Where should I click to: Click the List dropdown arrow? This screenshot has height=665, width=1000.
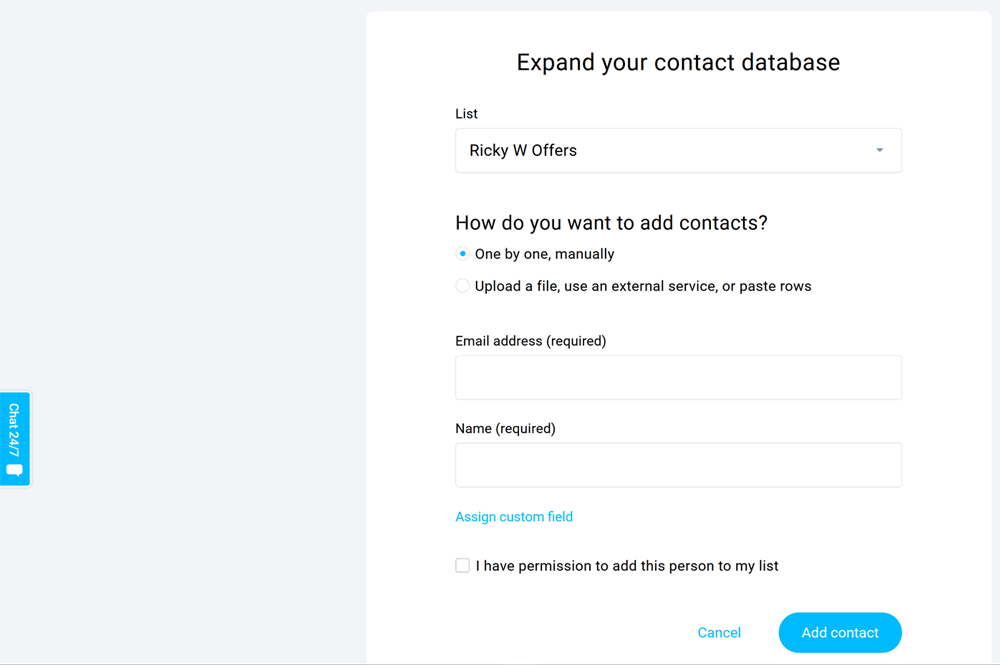(880, 151)
